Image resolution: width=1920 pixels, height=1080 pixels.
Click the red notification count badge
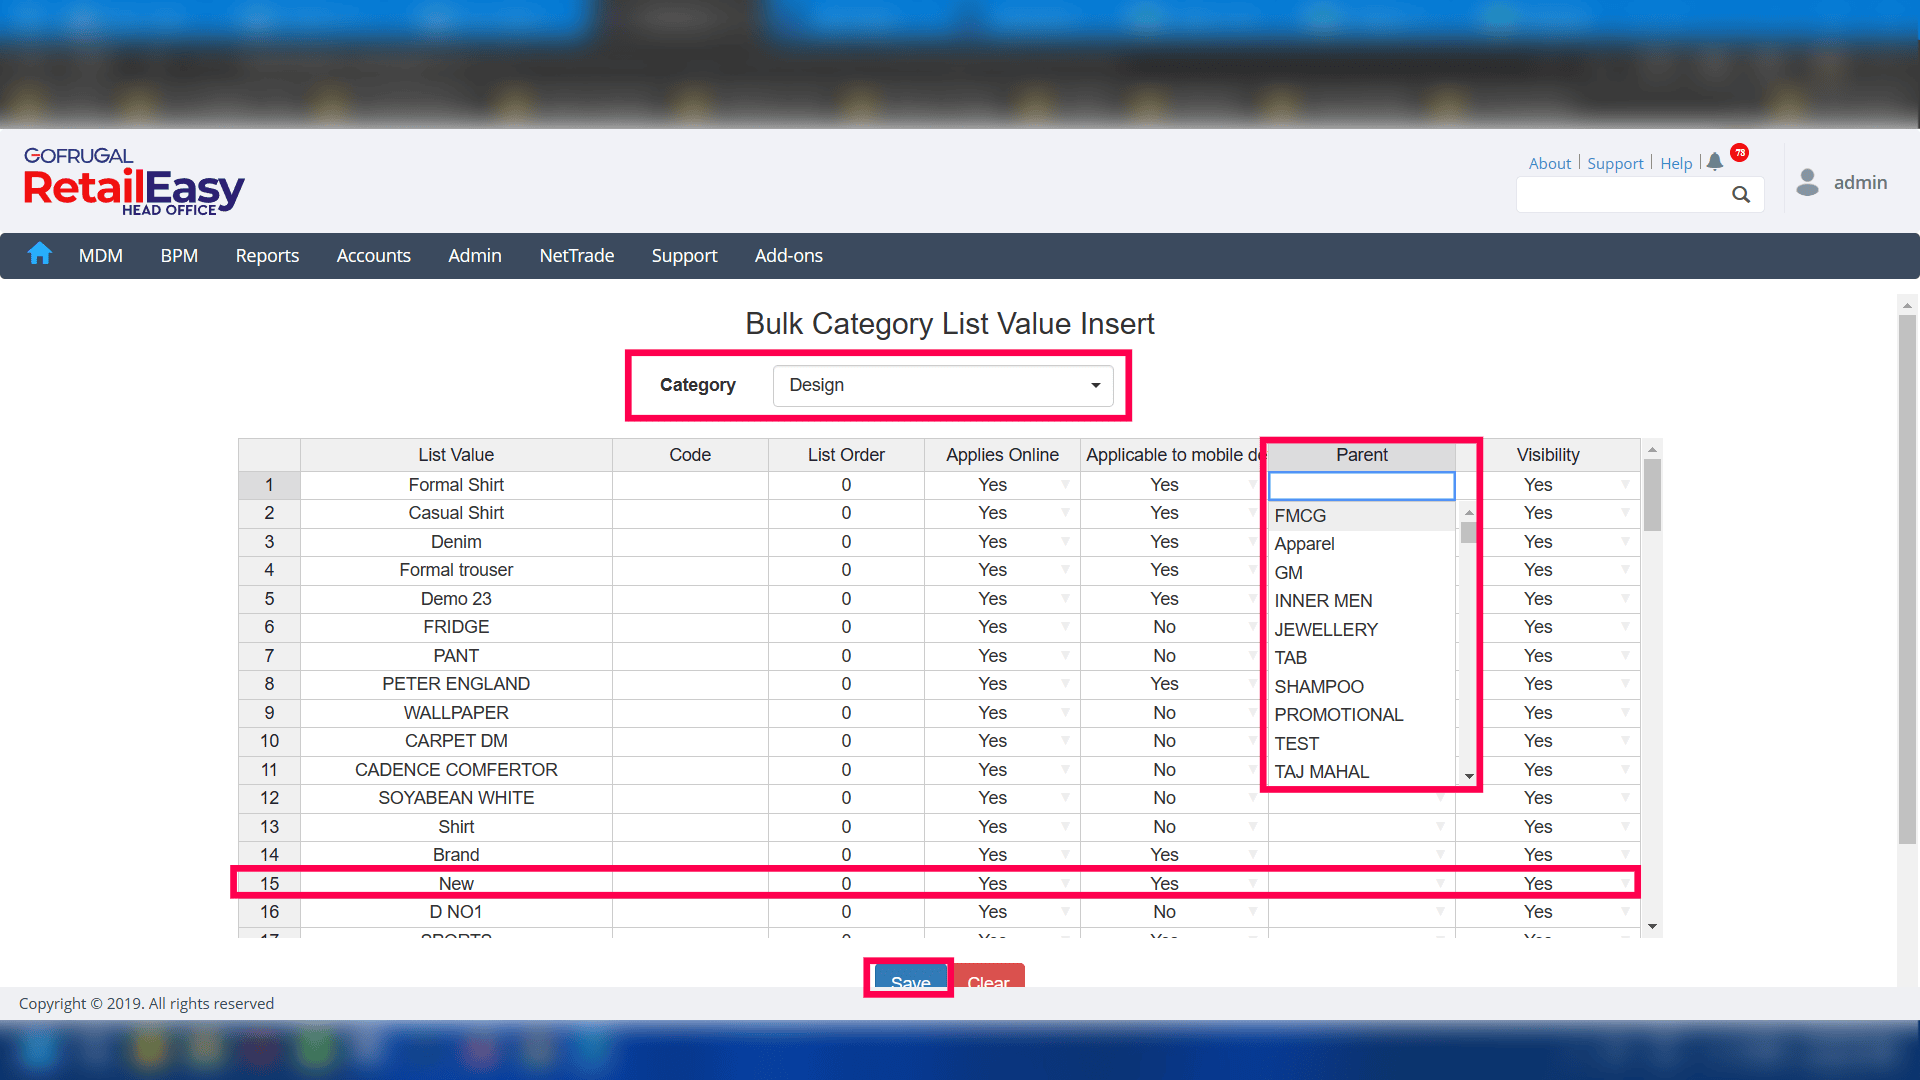click(1740, 153)
